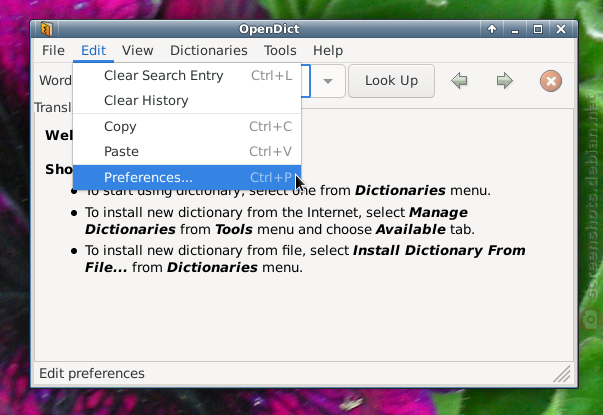Select Clear History menu entry

[x=187, y=100]
